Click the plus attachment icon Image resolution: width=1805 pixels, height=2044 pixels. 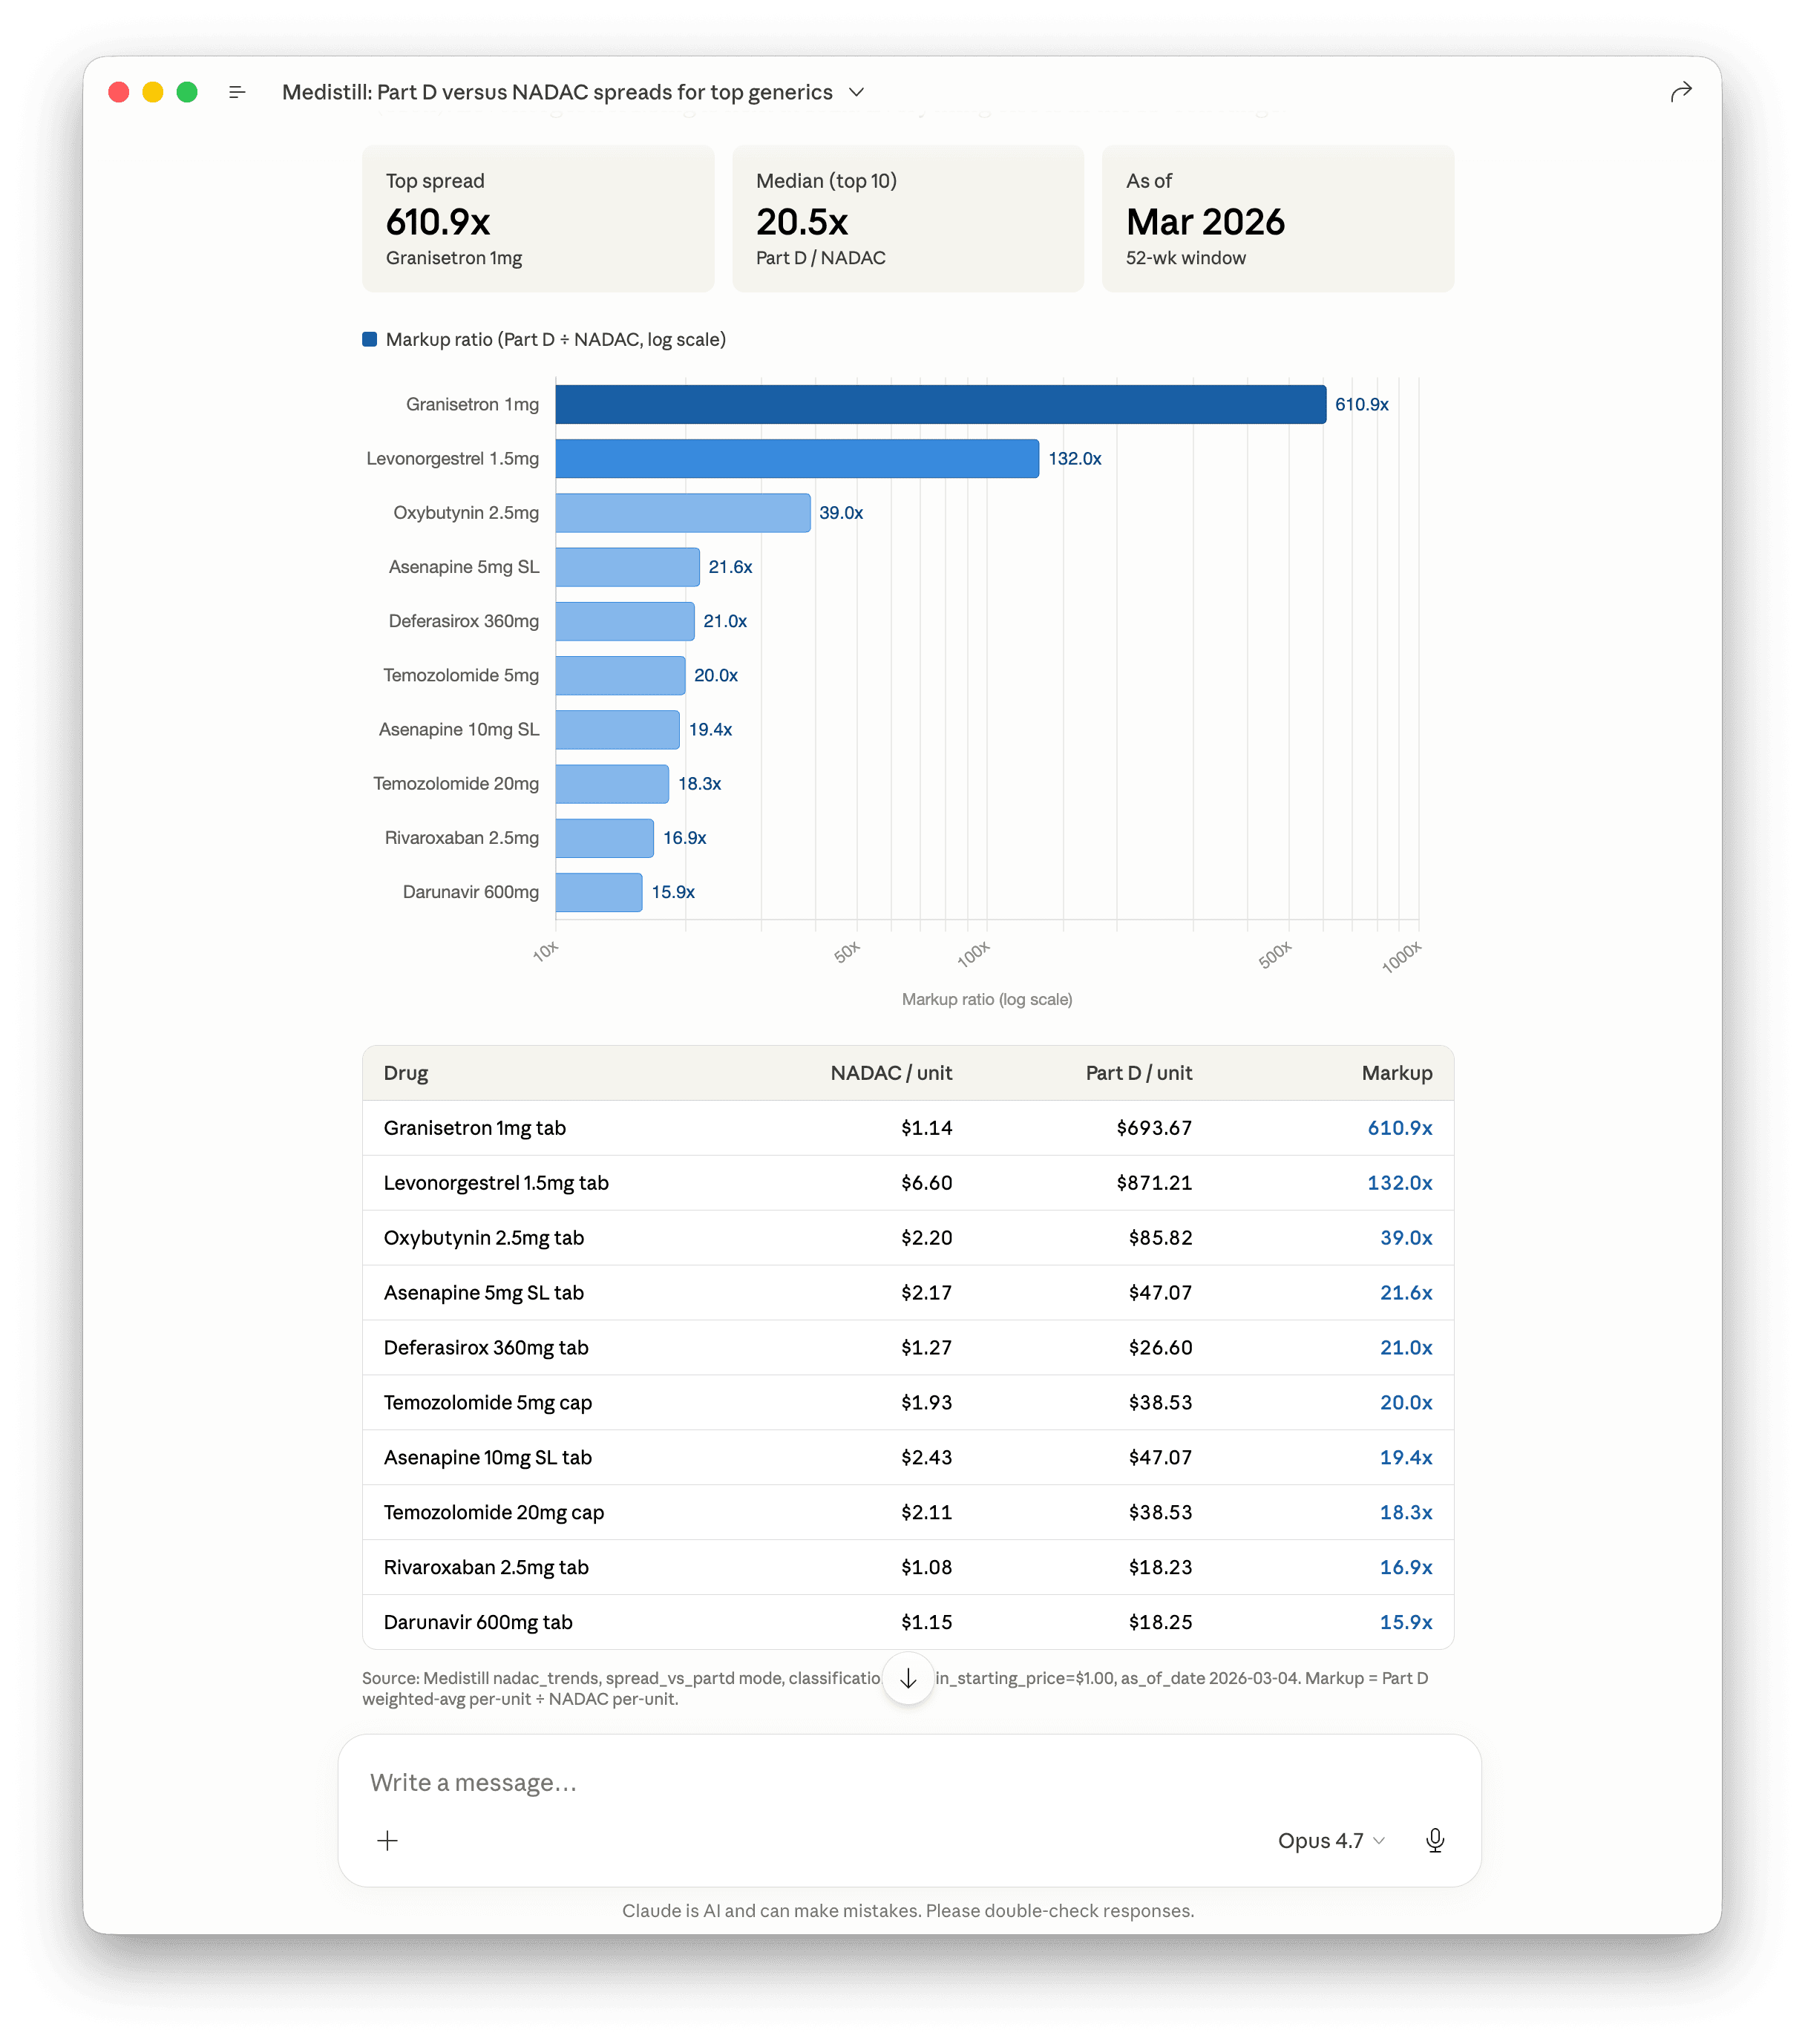pyautogui.click(x=388, y=1840)
